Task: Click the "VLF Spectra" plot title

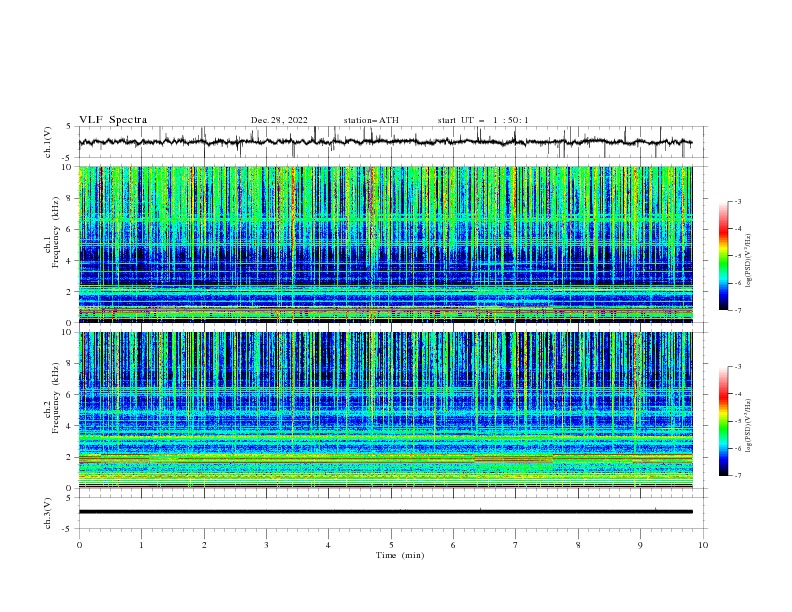Action: pyautogui.click(x=113, y=120)
